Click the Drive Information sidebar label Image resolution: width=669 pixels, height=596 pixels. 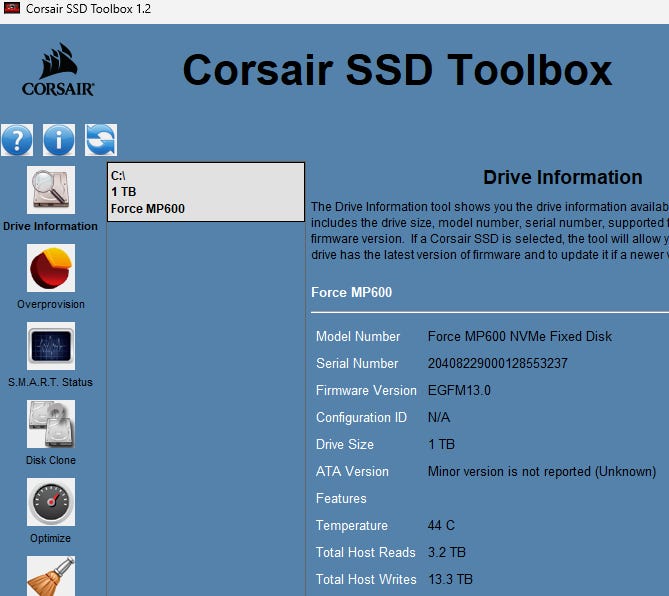[x=50, y=226]
